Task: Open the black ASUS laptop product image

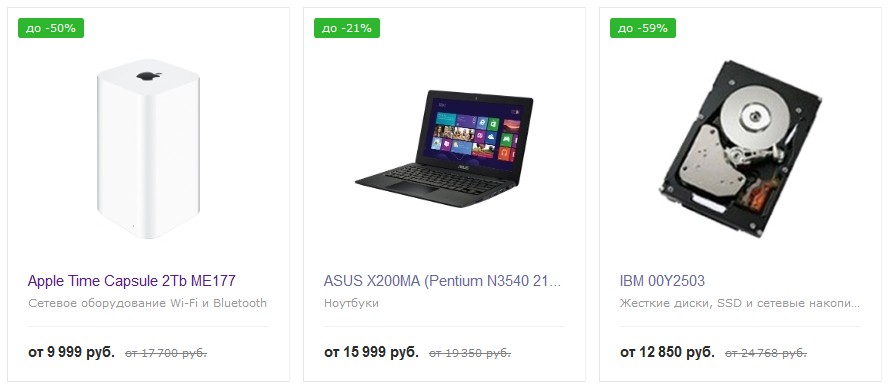Action: (444, 149)
